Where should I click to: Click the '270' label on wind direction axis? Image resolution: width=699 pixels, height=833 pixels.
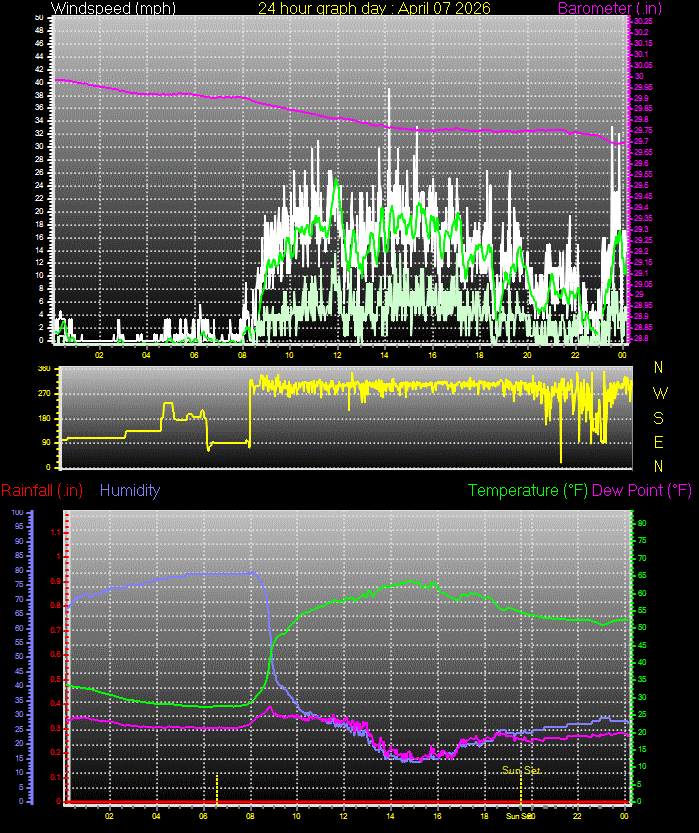coord(44,394)
